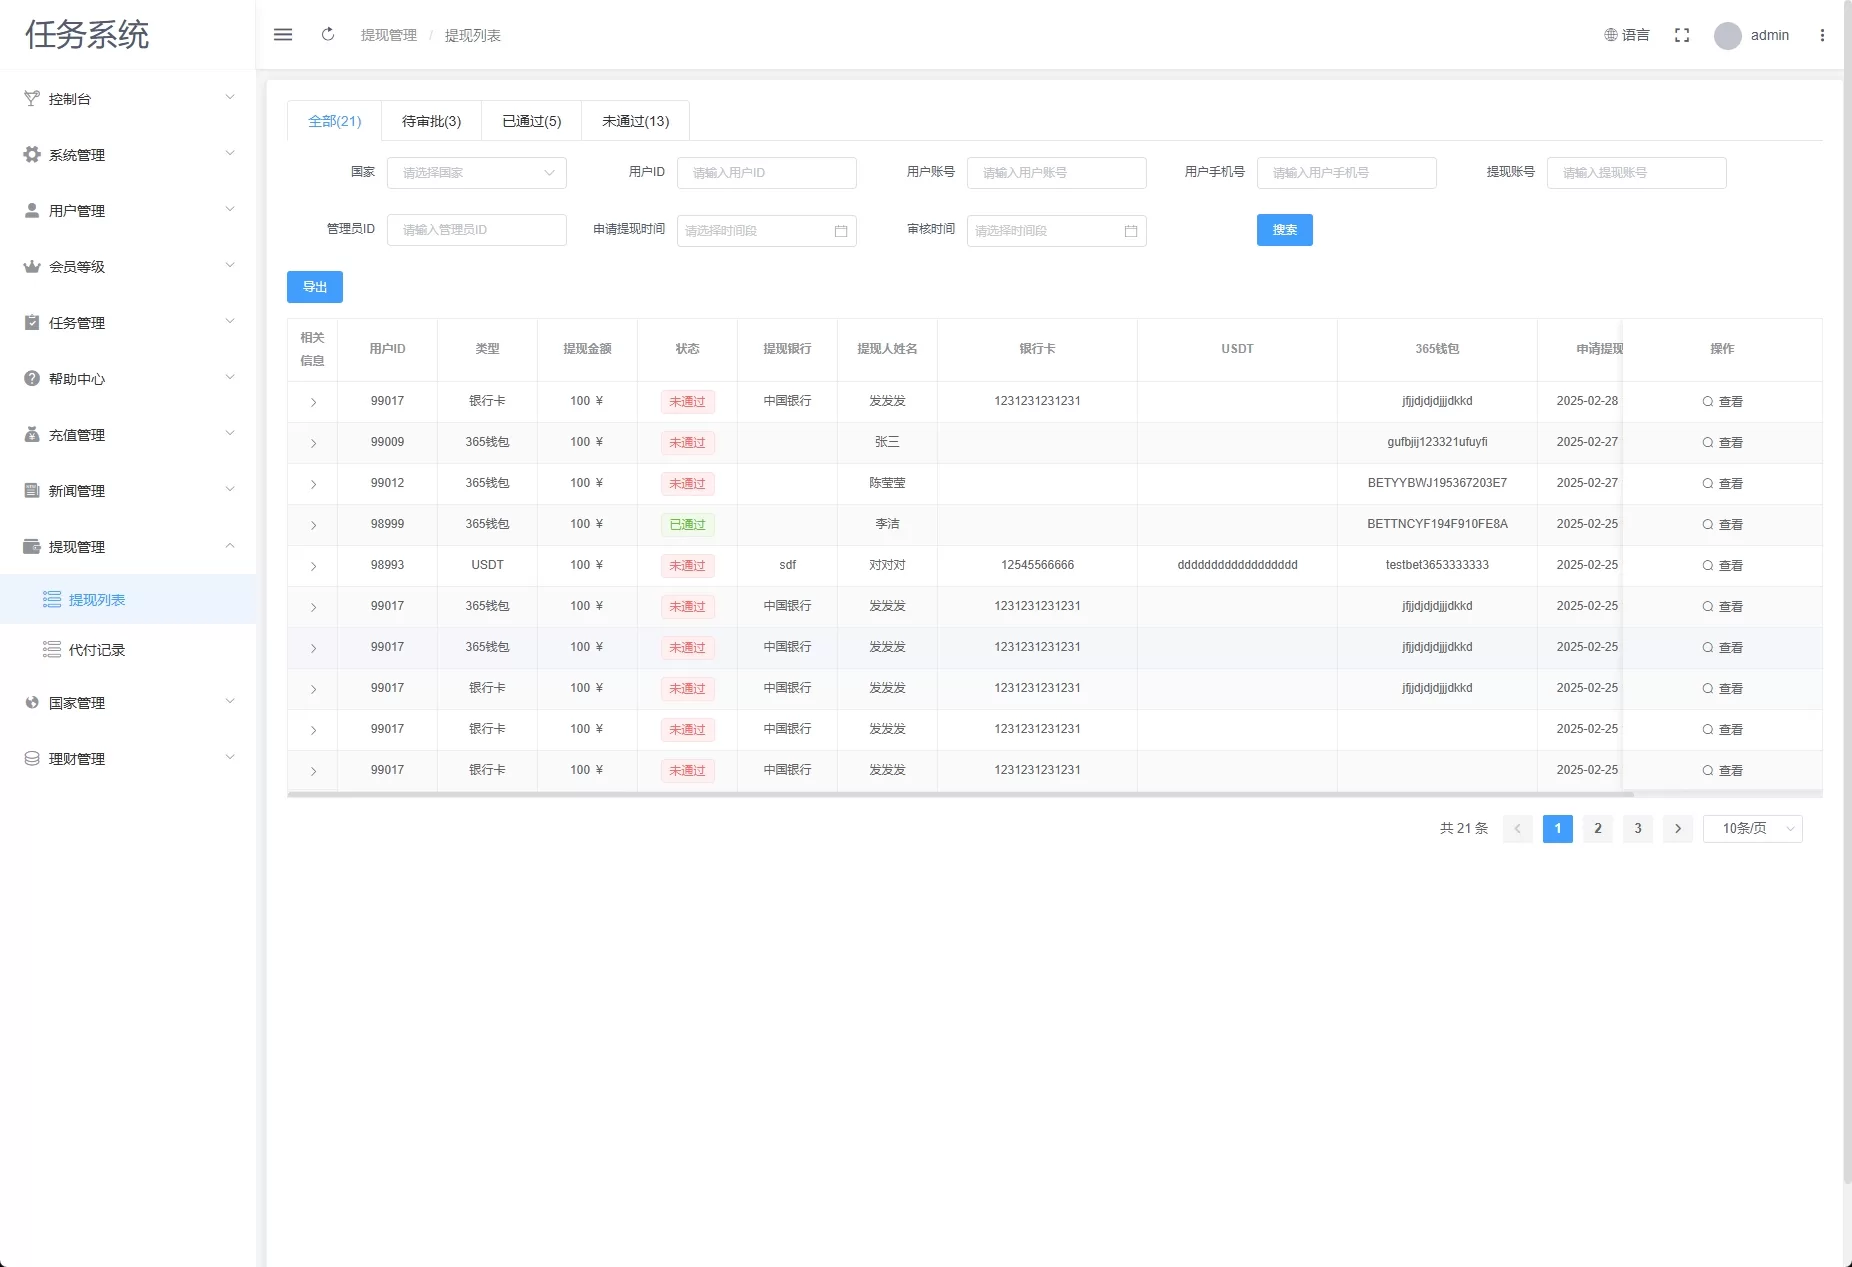Viewport: 1852px width, 1267px height.
Task: Click calendar icon in 审核时间 field
Action: click(1131, 231)
